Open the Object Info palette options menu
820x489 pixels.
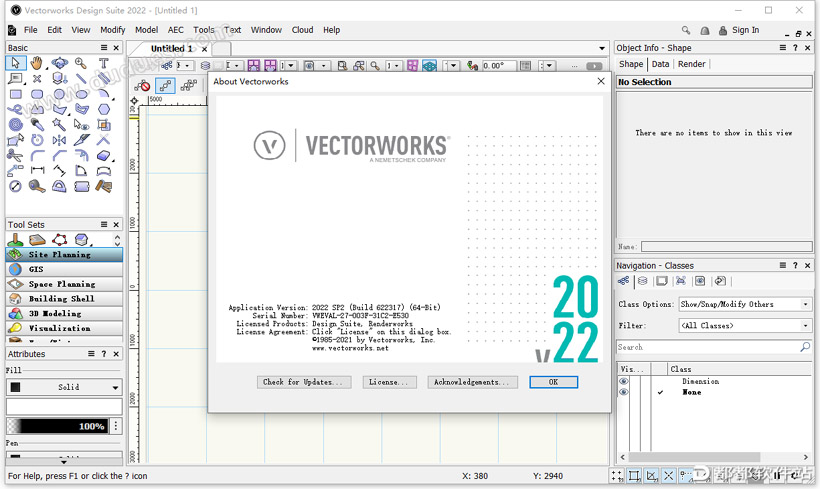[x=783, y=48]
